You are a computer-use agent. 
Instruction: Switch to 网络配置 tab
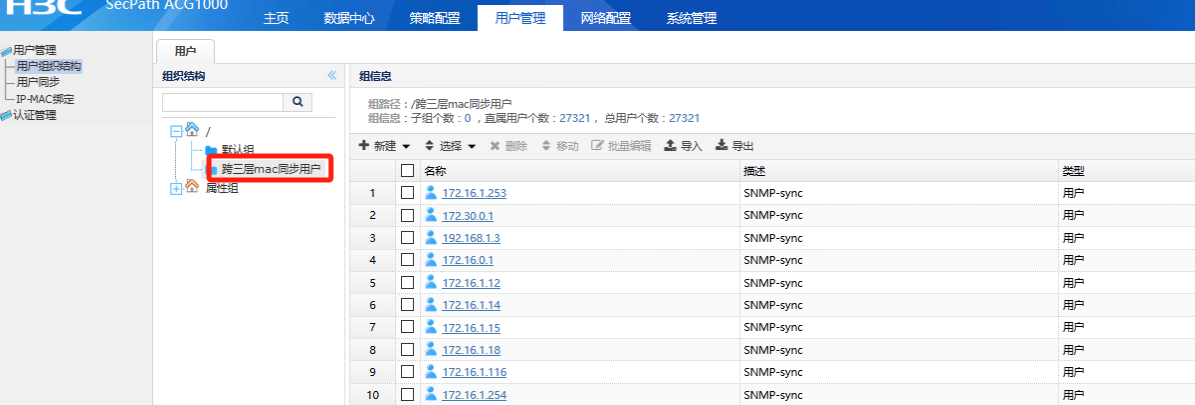pyautogui.click(x=606, y=18)
